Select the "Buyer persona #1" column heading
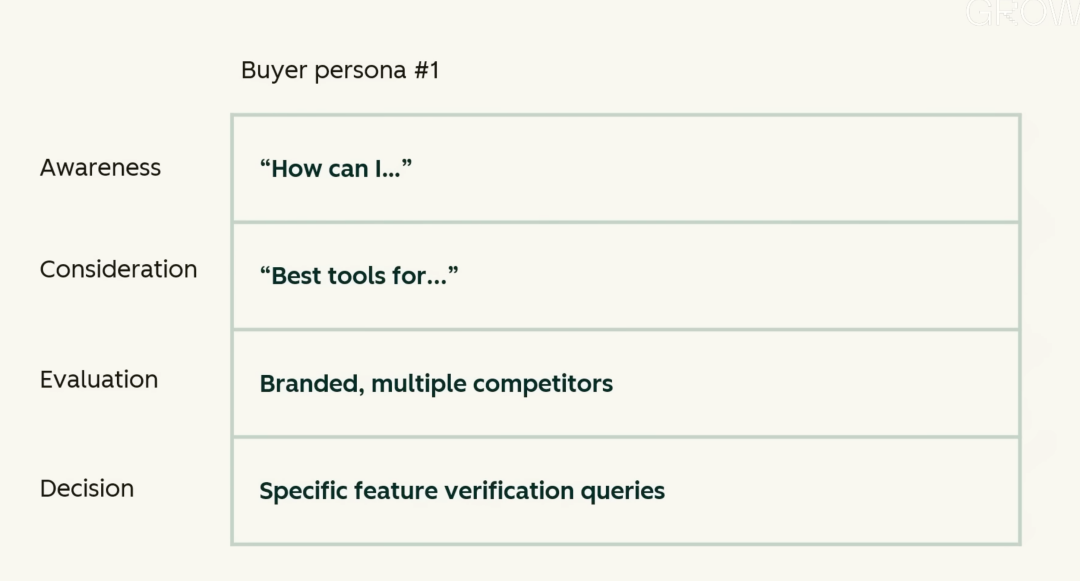The width and height of the screenshot is (1080, 581). pyautogui.click(x=340, y=71)
